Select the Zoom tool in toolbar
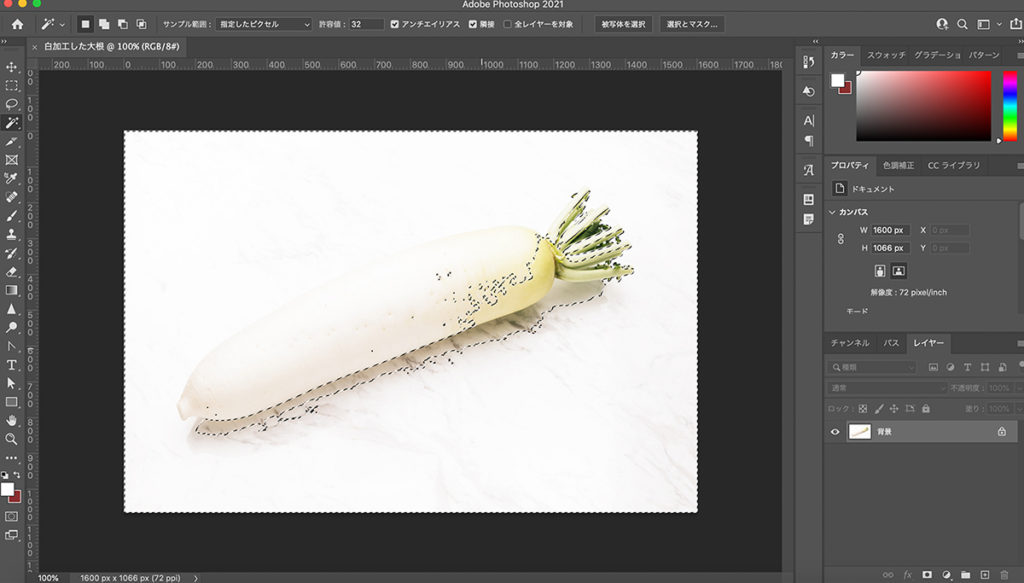The width and height of the screenshot is (1024, 583). tap(12, 439)
